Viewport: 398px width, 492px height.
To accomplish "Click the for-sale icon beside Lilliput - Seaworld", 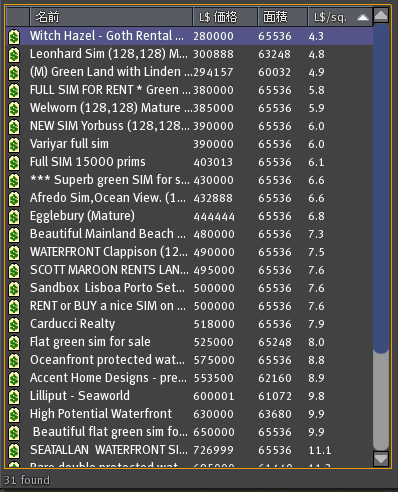I will (14, 396).
